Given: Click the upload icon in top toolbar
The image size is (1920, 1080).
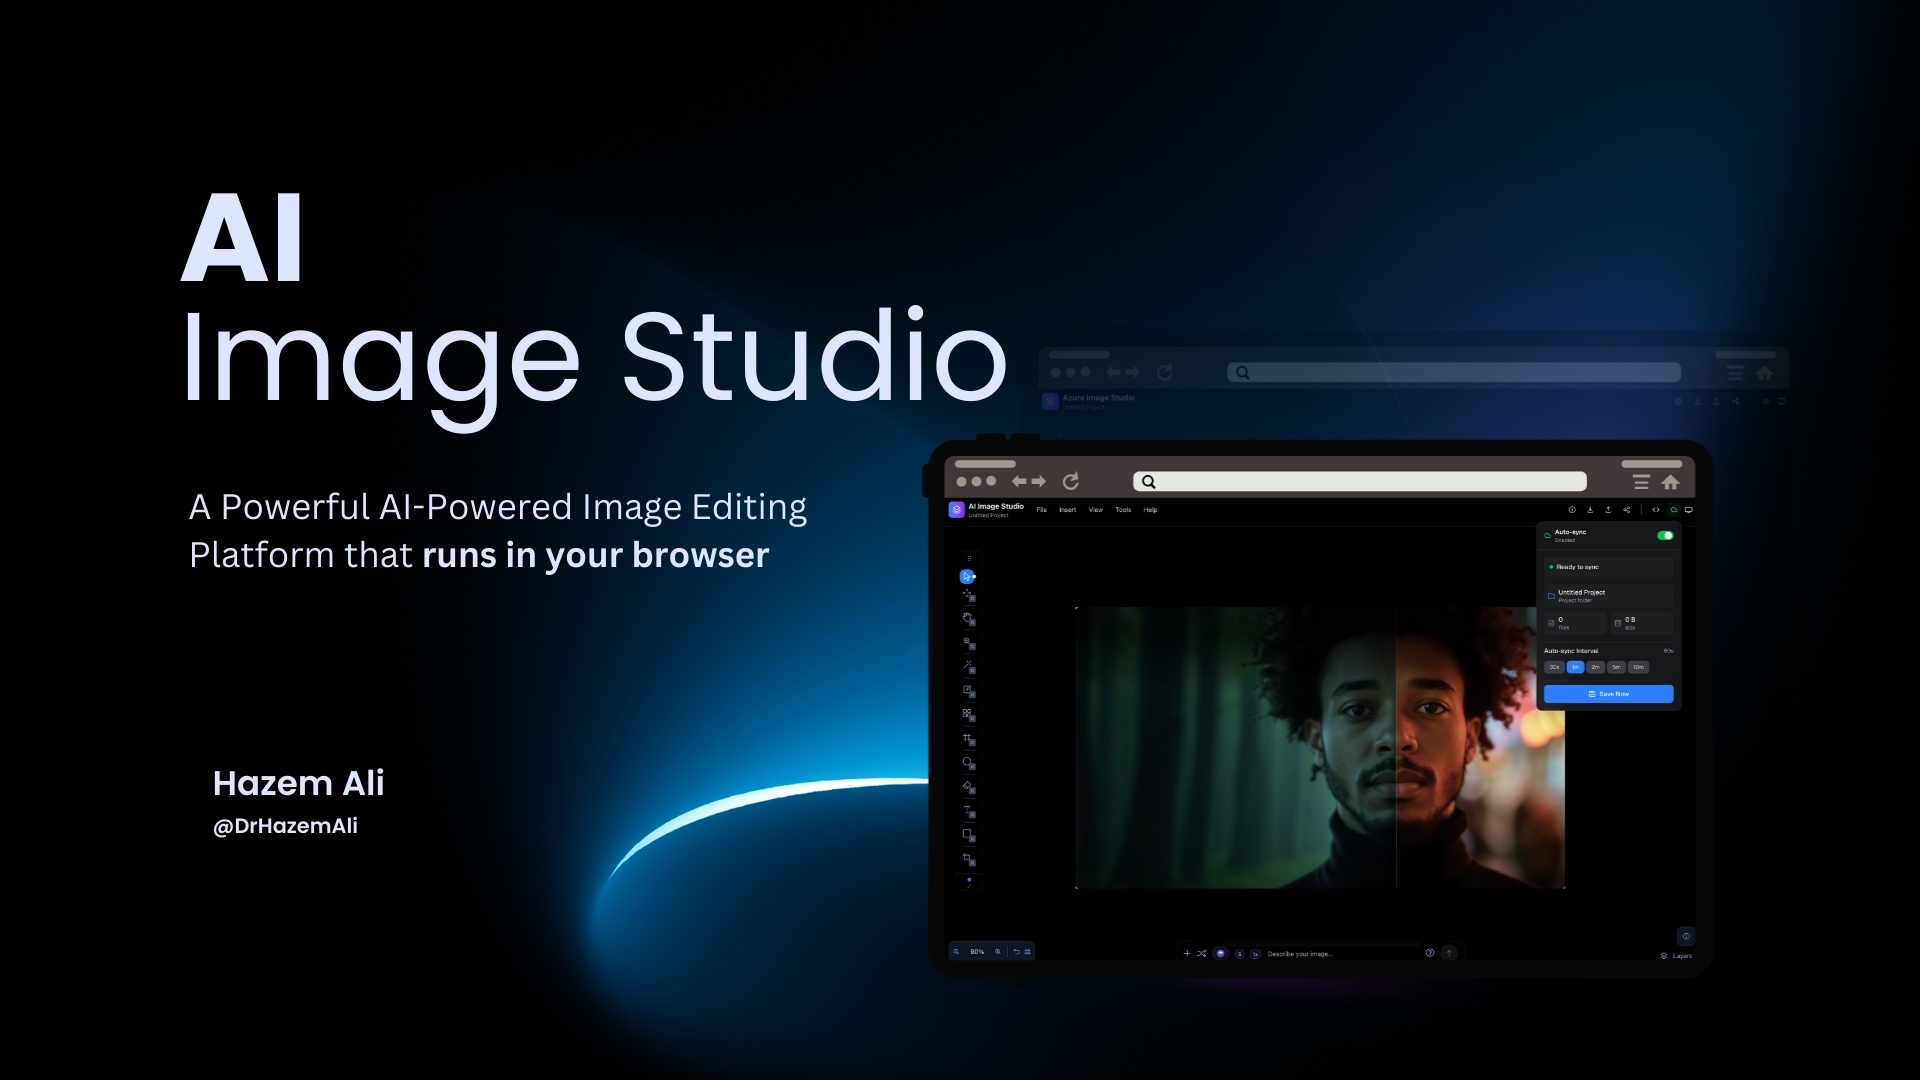Looking at the screenshot, I should tap(1608, 510).
